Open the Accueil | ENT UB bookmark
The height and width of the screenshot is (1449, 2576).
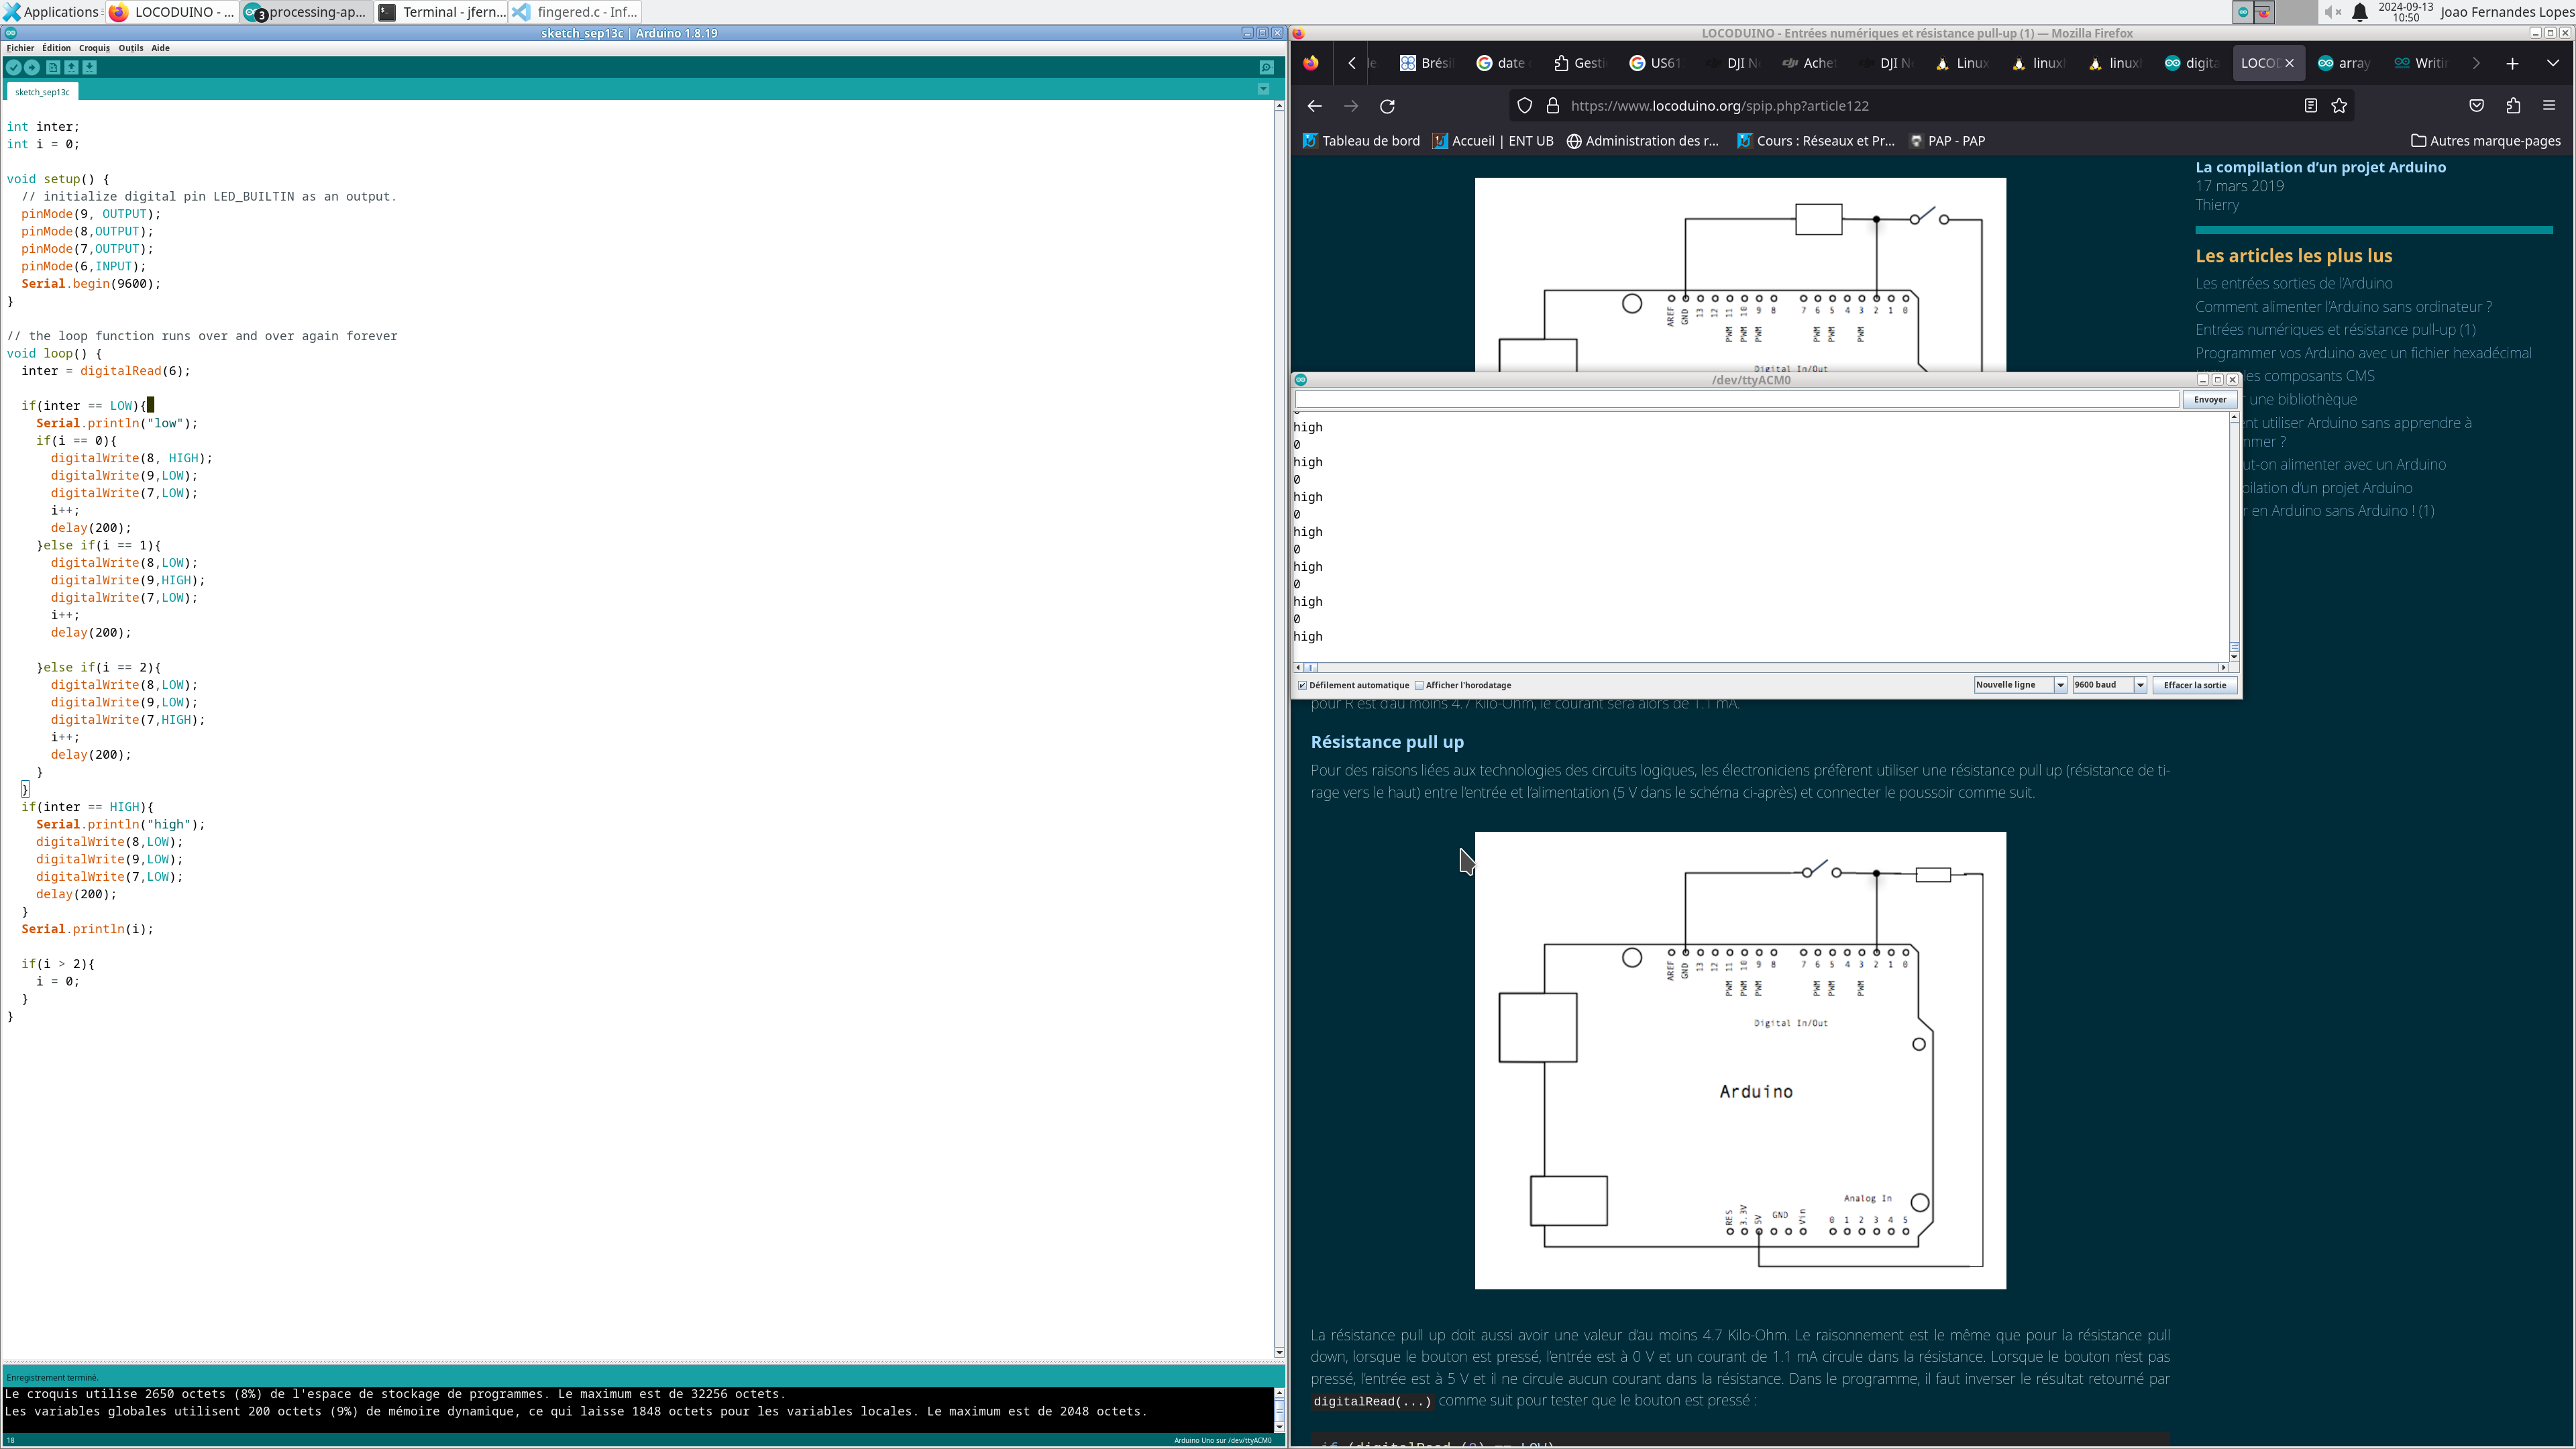click(1493, 141)
